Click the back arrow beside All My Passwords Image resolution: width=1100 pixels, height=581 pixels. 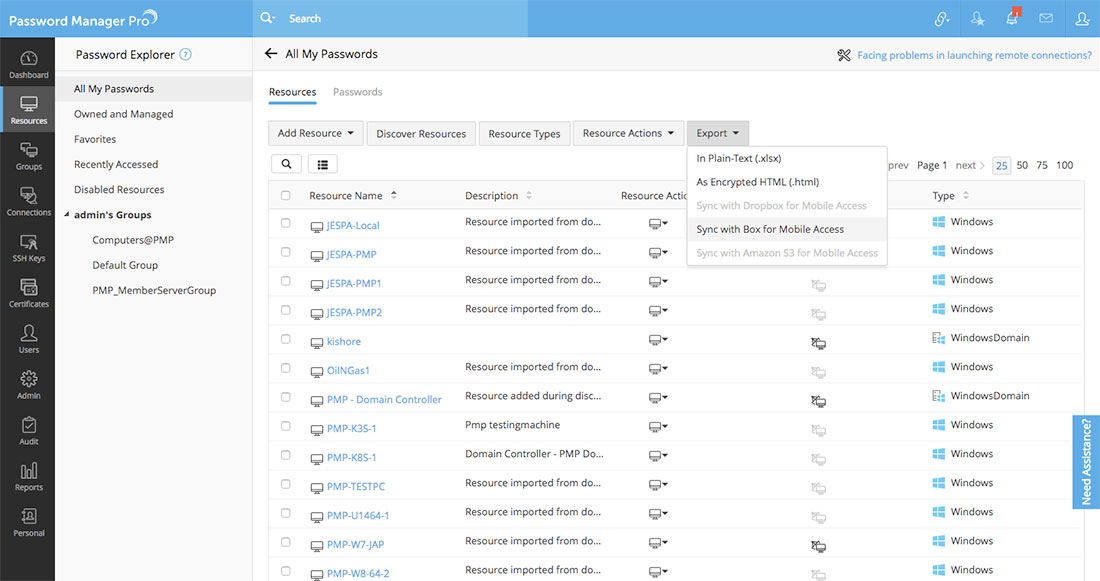(x=270, y=54)
